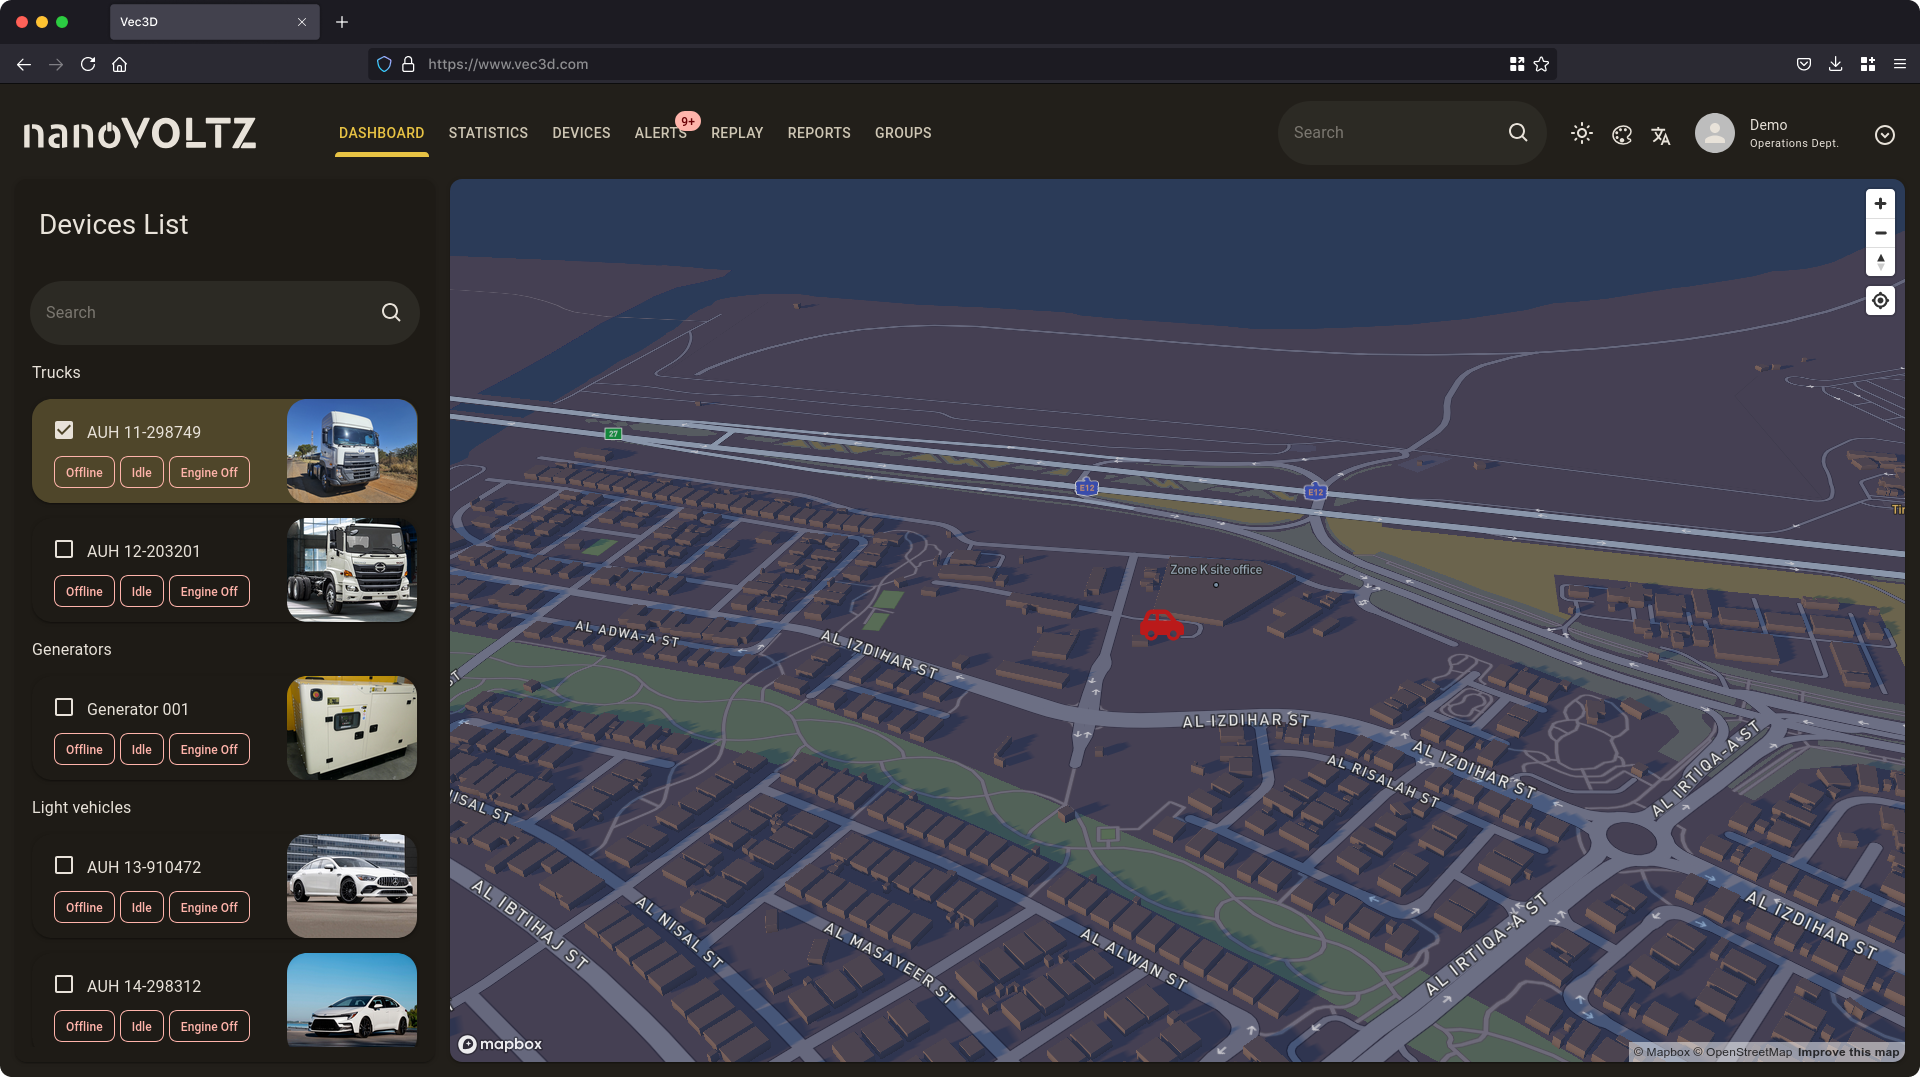Click the Devices List search magnifier icon
Screen dimensions: 1920x1077
point(391,313)
